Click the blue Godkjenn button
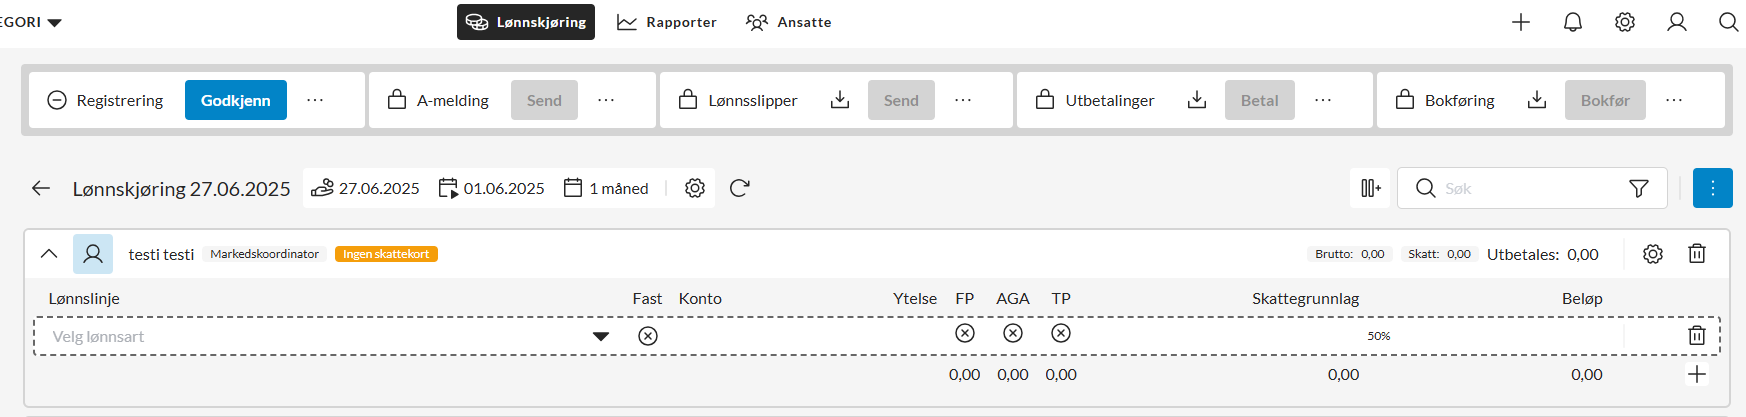Screen dimensions: 1746x417 click(236, 100)
